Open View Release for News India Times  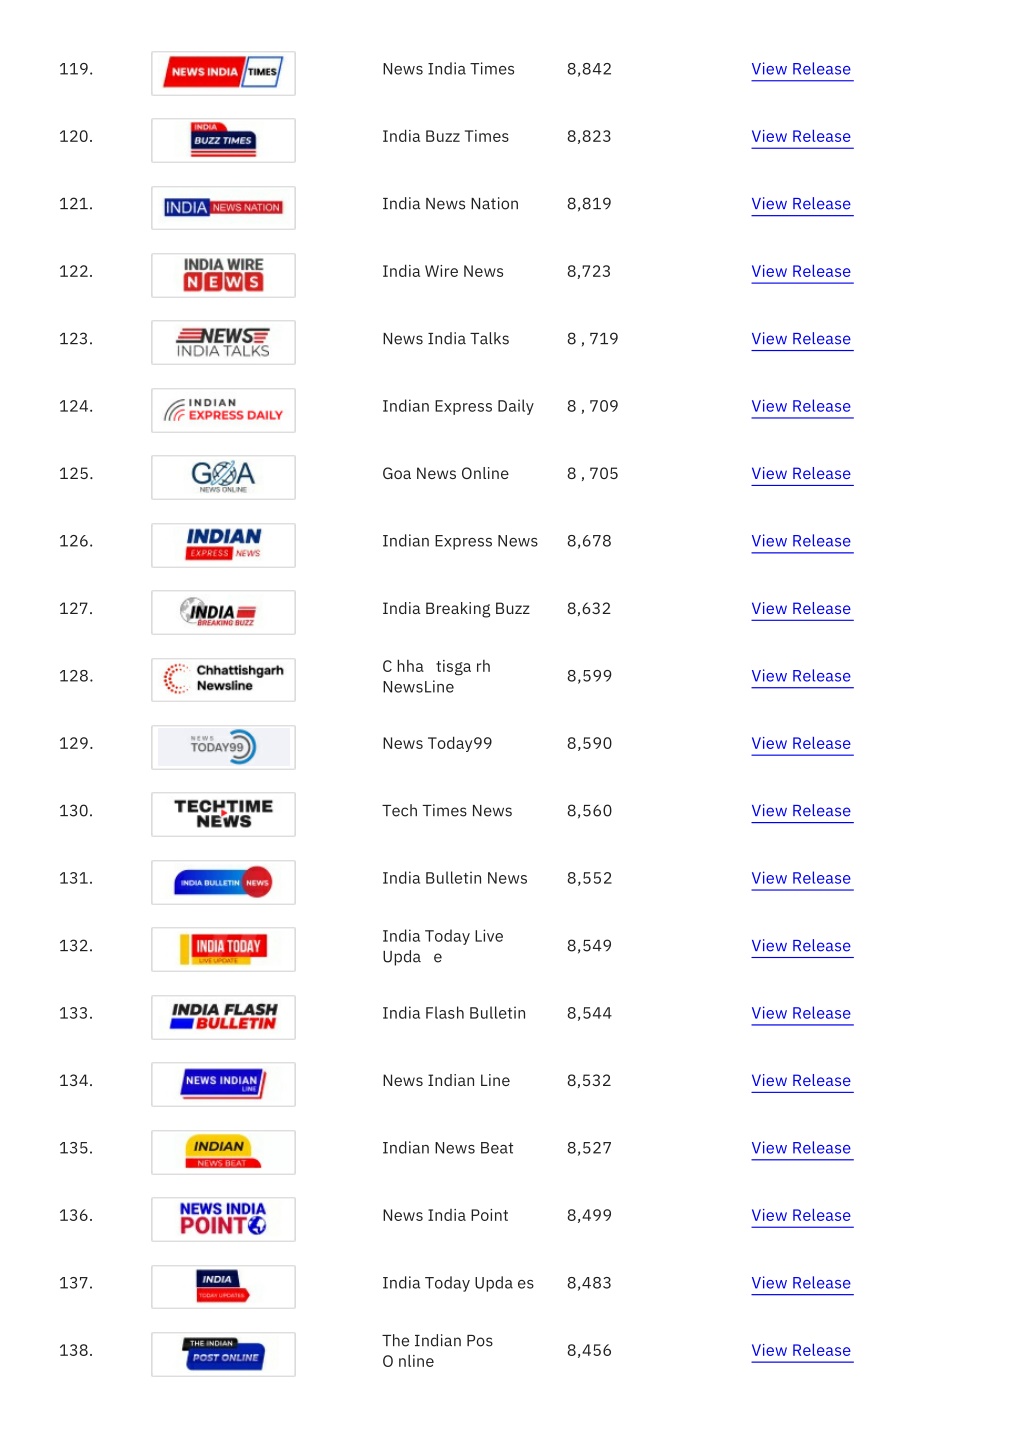click(x=801, y=69)
